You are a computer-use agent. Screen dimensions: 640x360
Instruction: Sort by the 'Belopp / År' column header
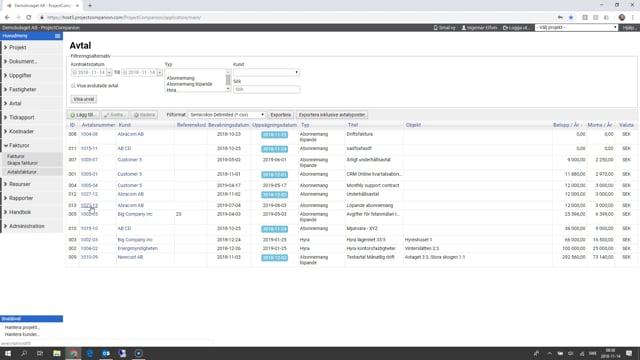tap(566, 125)
